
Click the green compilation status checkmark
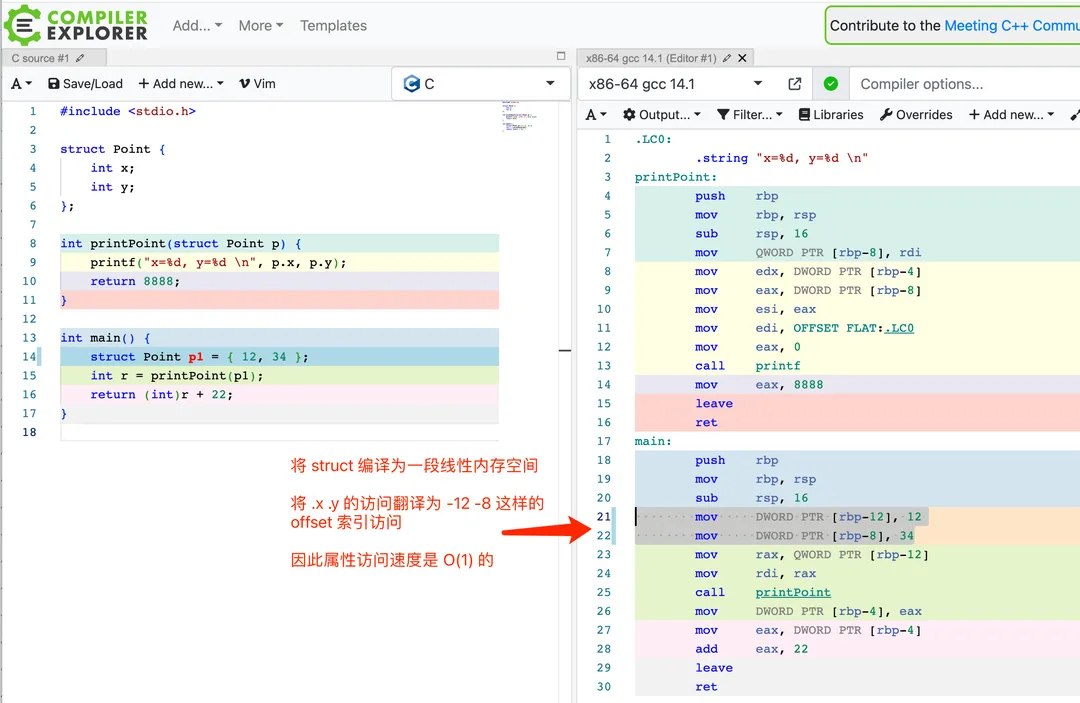click(x=830, y=84)
